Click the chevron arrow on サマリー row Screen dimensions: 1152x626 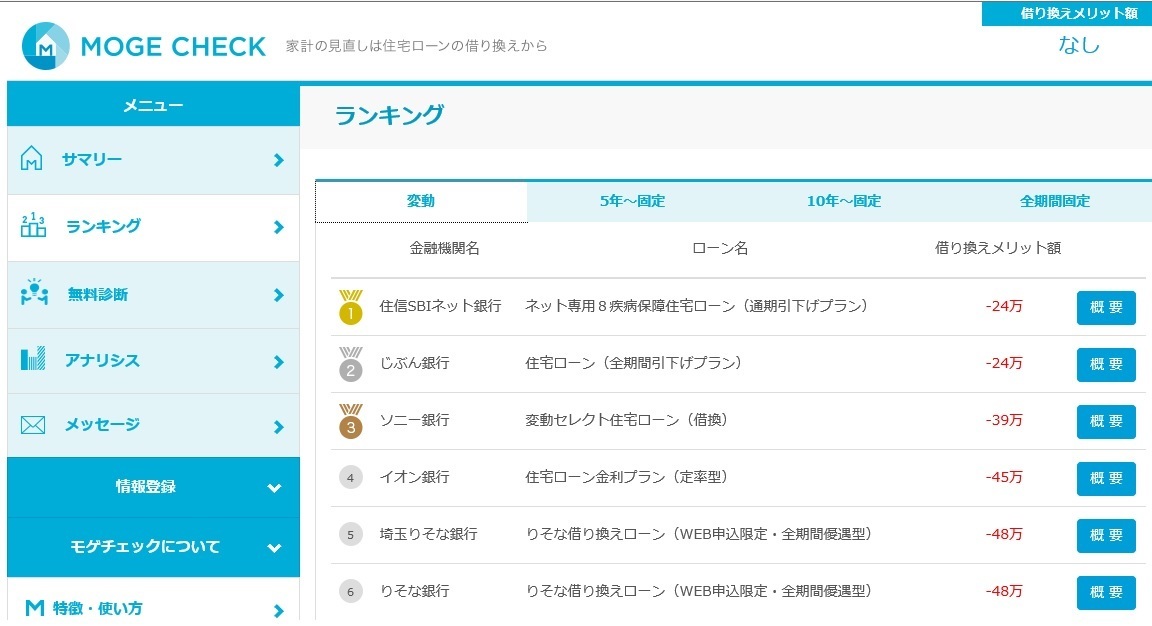[278, 160]
